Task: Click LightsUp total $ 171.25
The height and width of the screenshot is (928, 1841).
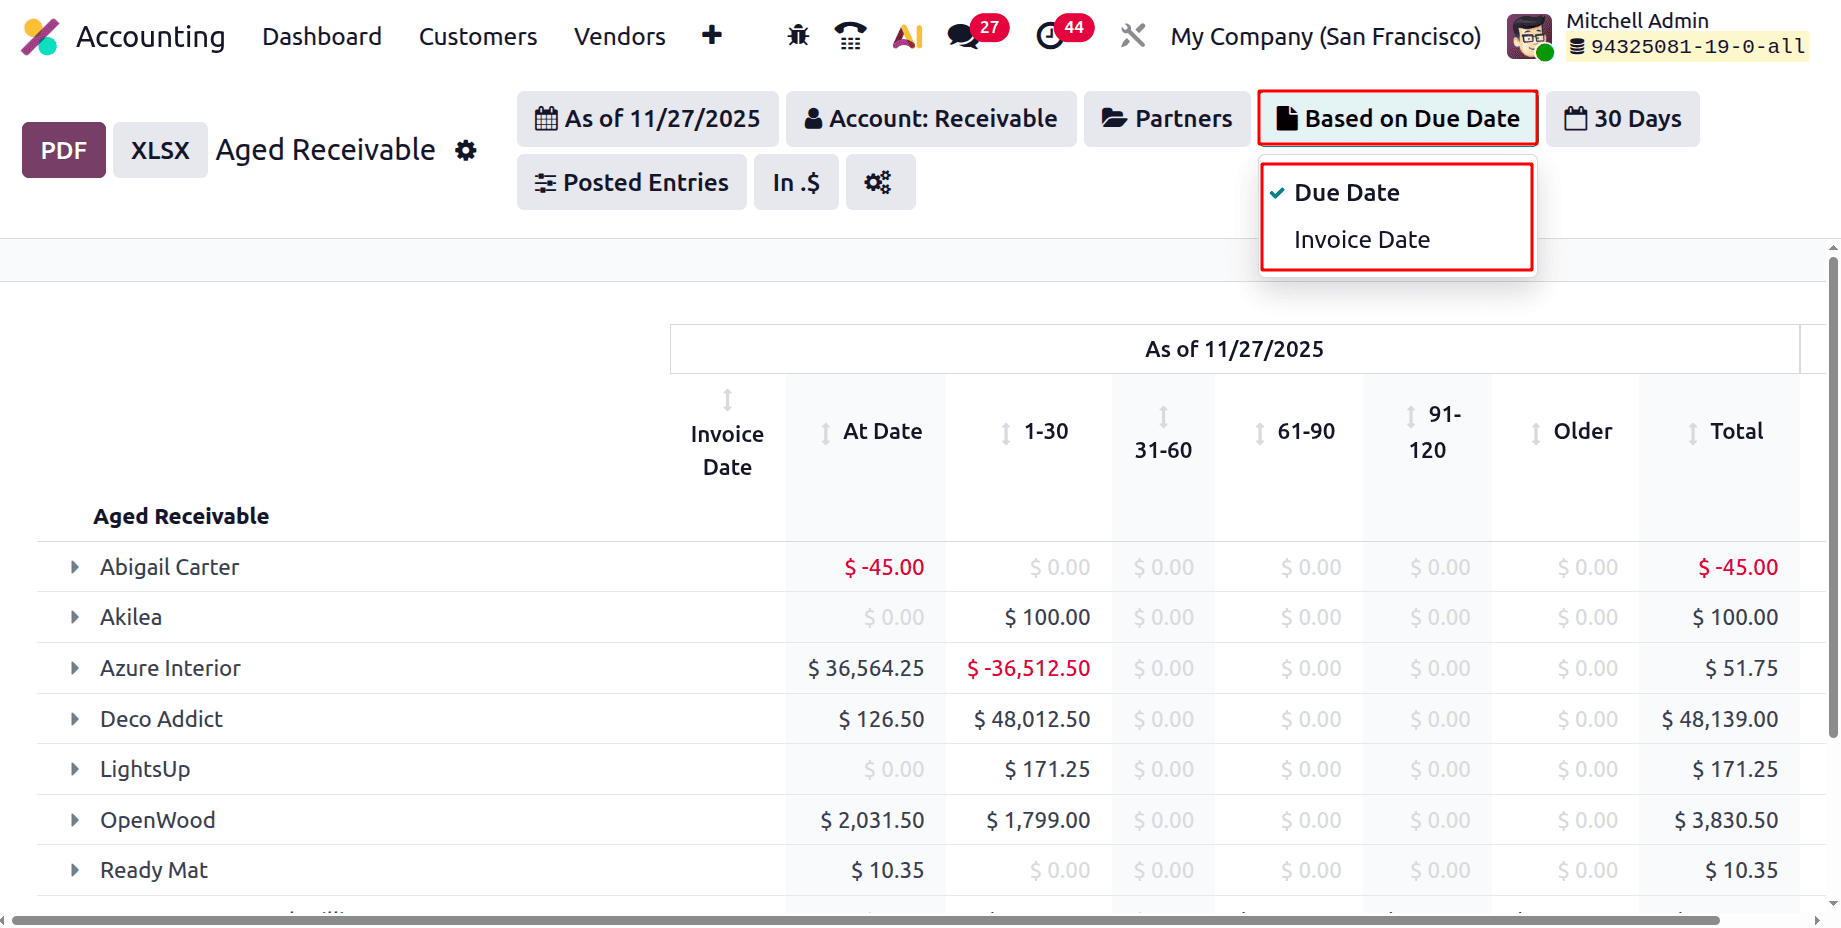Action: pyautogui.click(x=1735, y=769)
